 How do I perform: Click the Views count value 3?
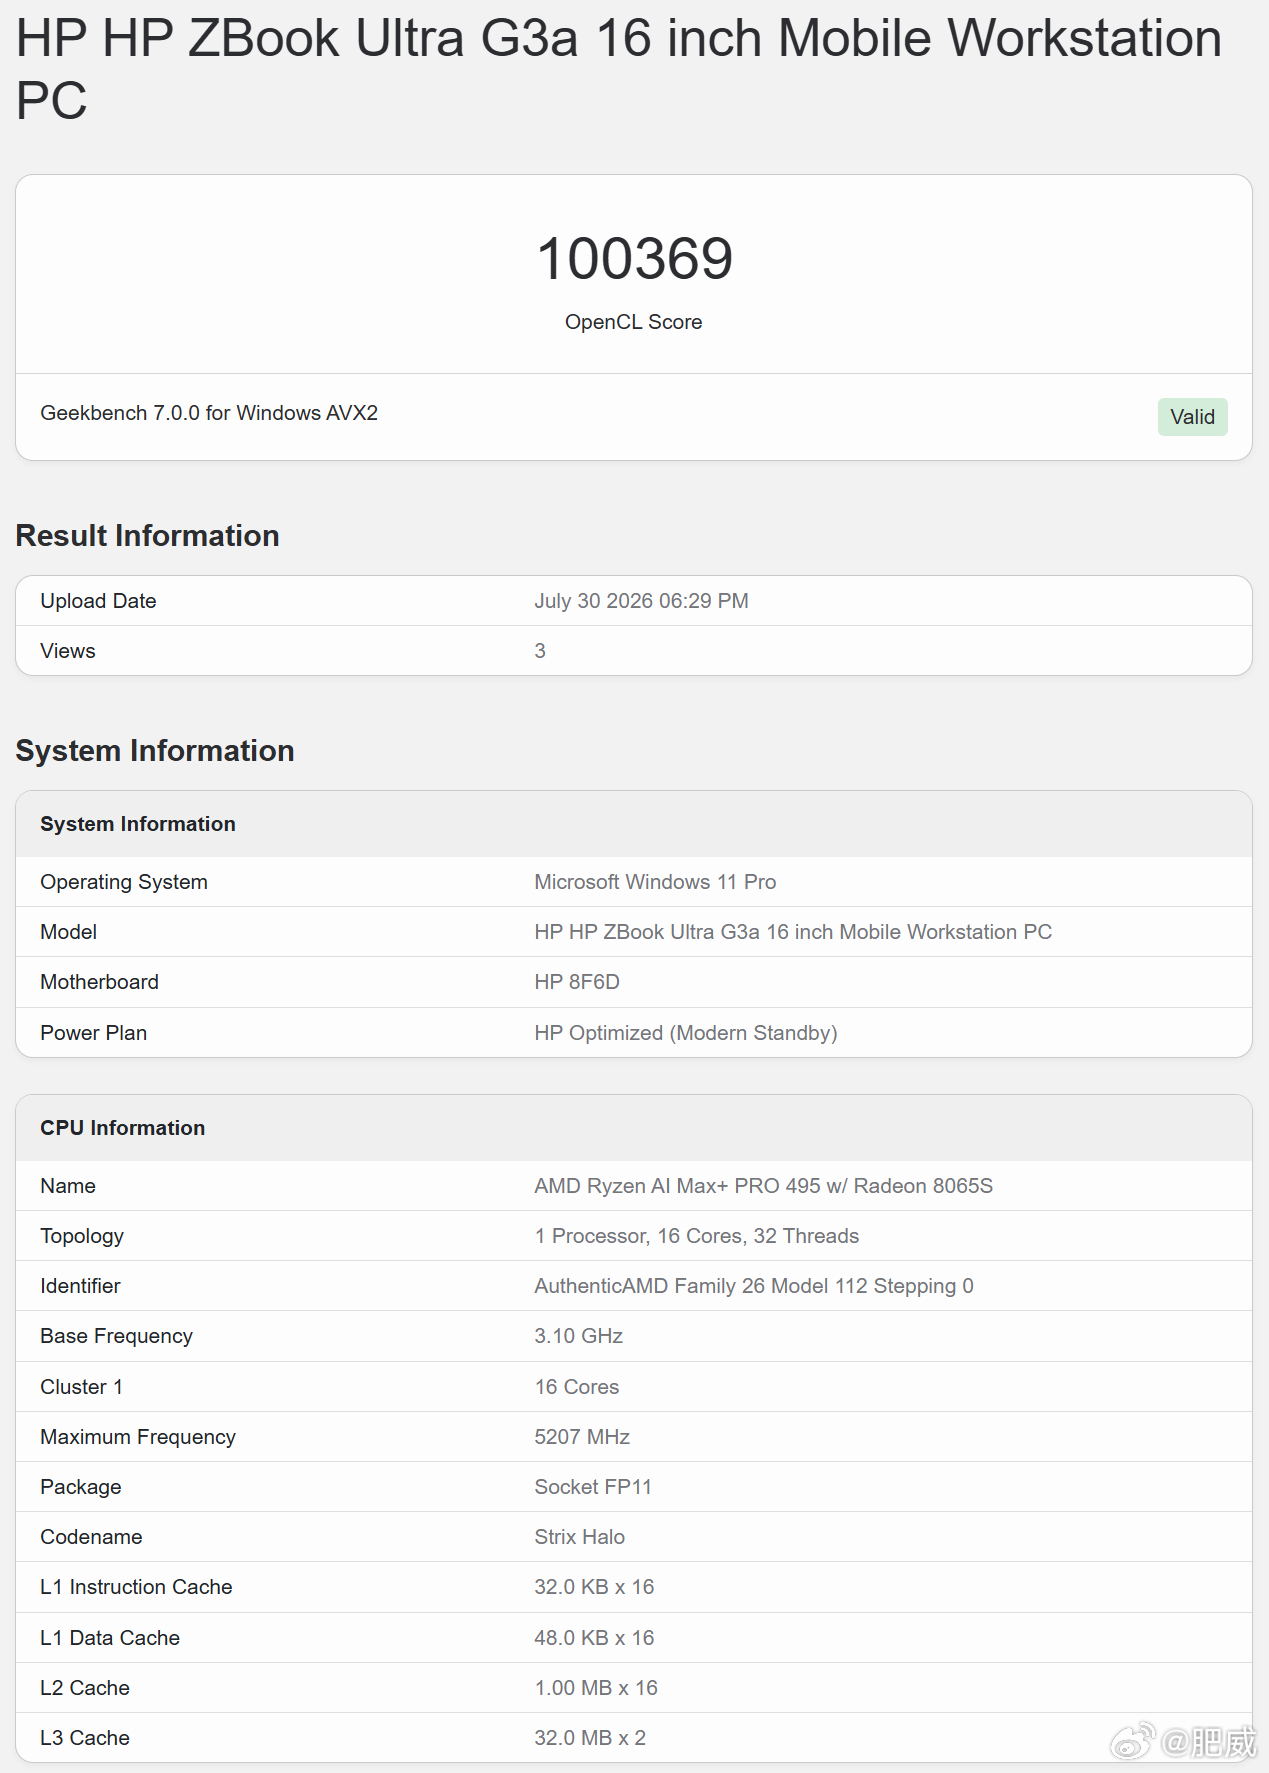click(x=540, y=651)
